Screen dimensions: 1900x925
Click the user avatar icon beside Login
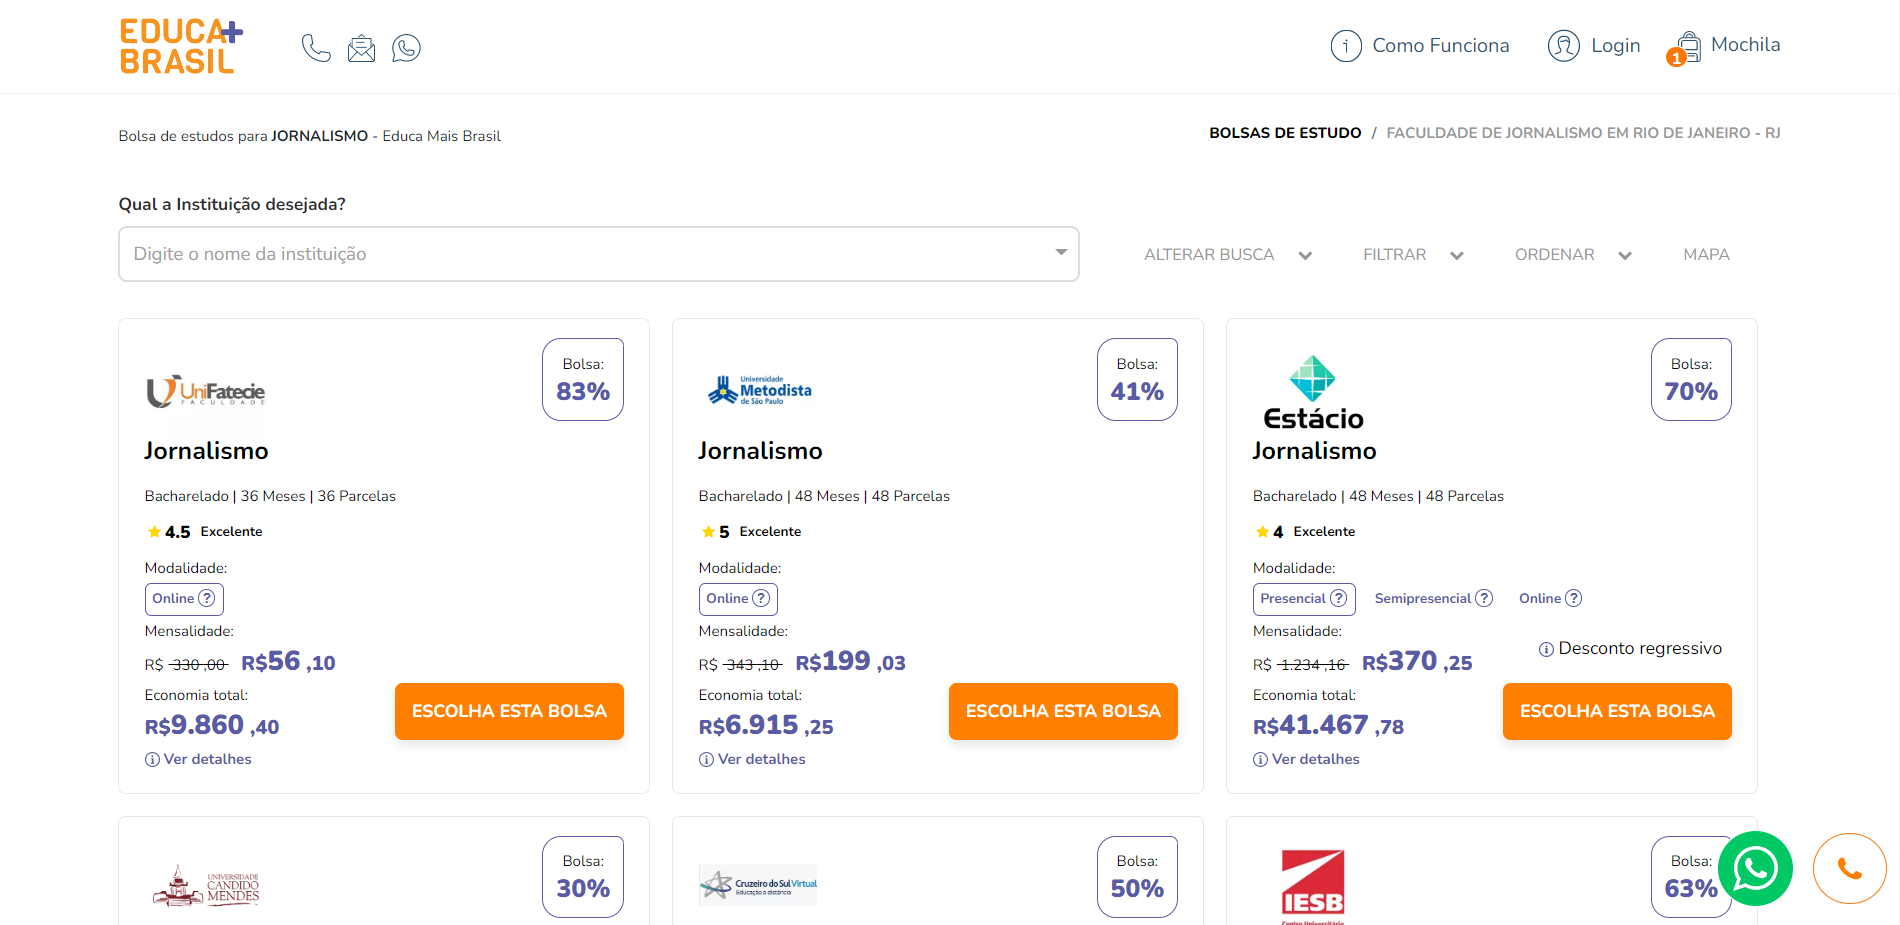click(x=1564, y=46)
